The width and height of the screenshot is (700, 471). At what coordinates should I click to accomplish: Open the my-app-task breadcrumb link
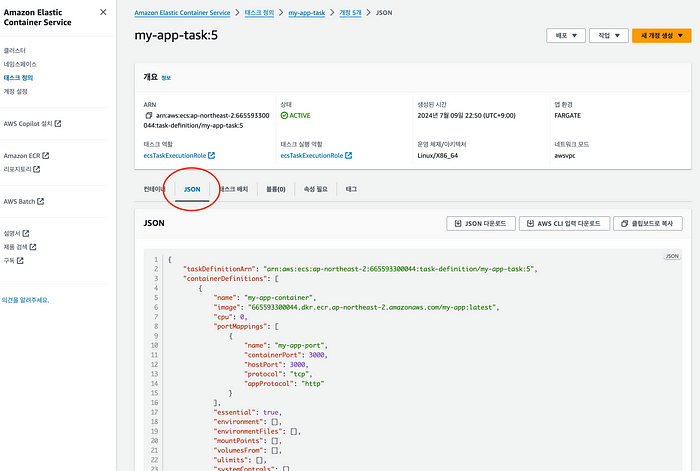click(x=307, y=13)
